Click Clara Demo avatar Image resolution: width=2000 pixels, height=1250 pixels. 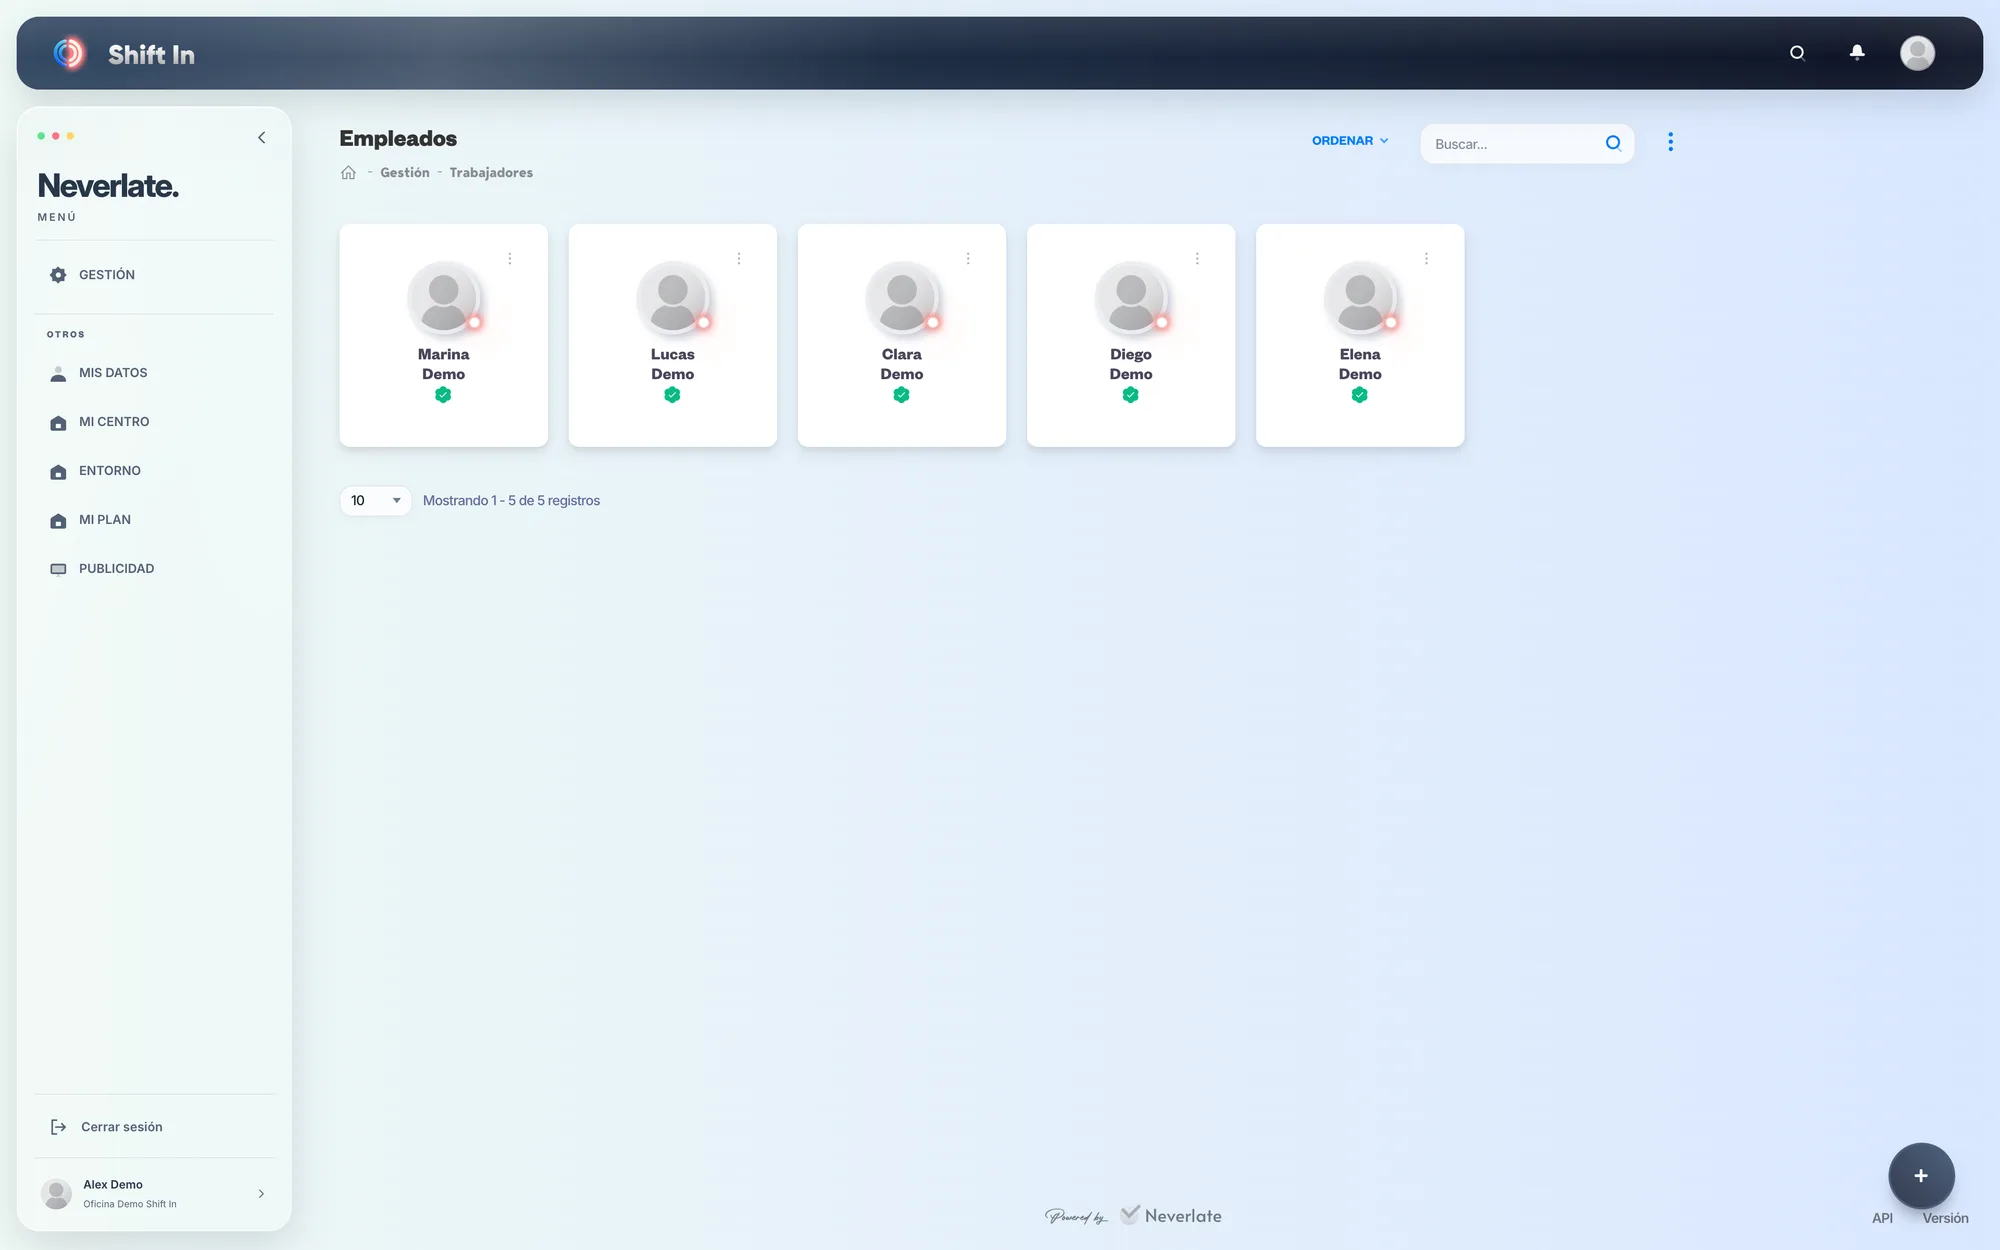point(902,298)
